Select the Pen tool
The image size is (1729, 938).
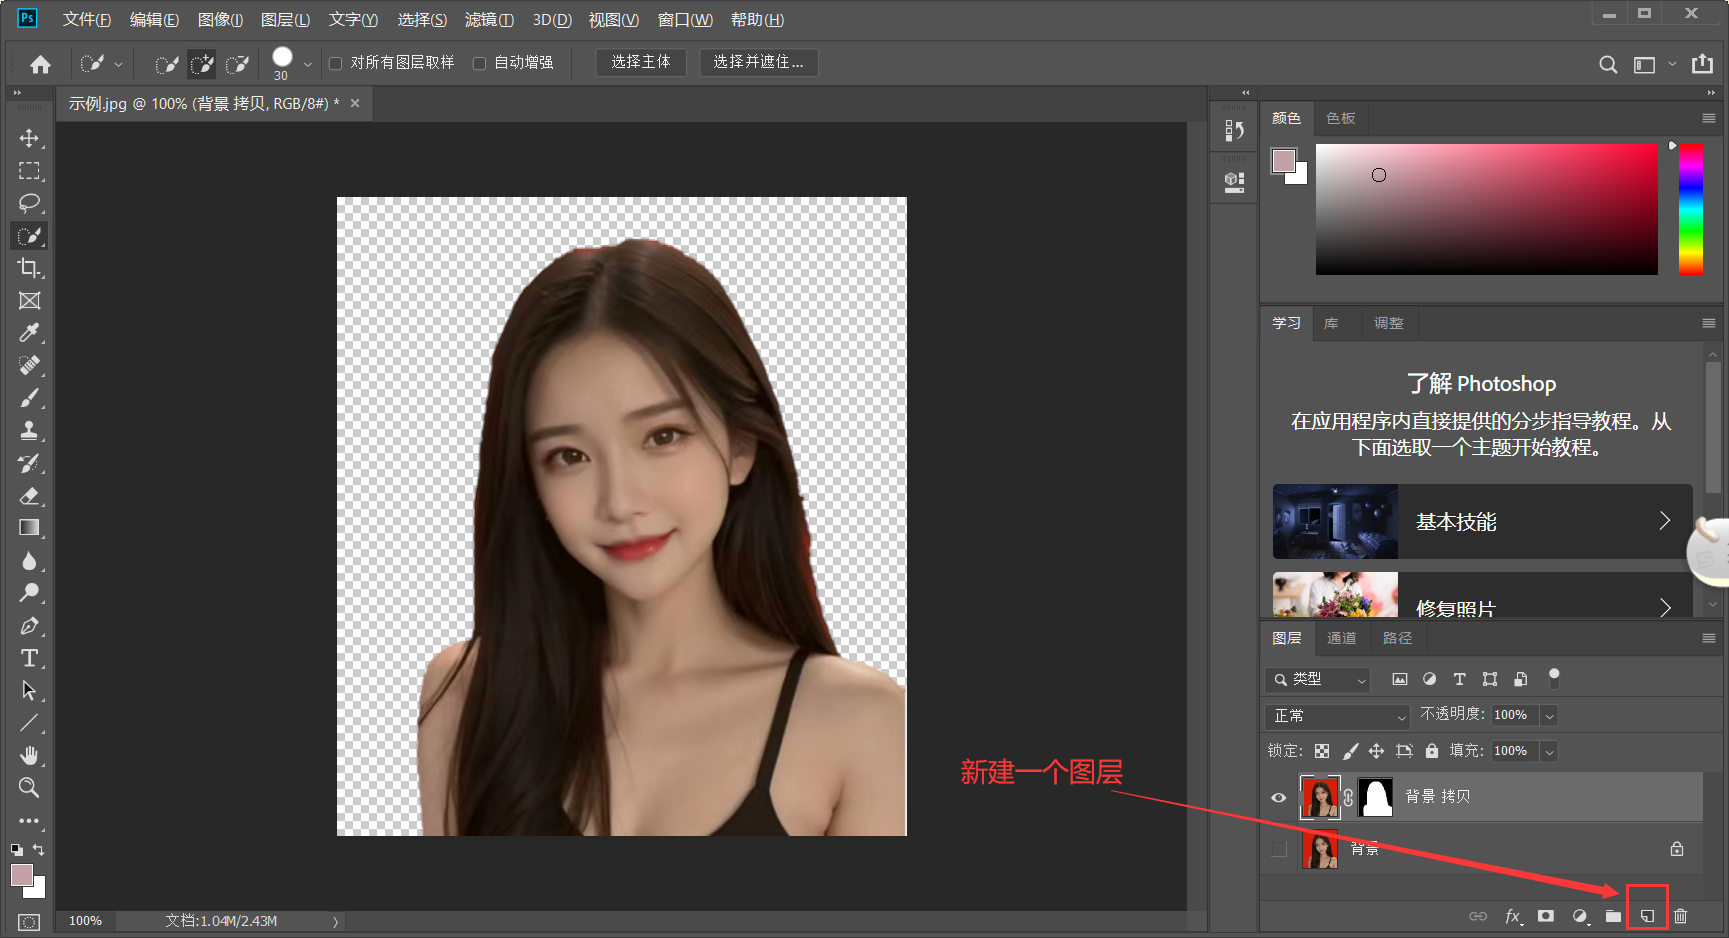pos(29,626)
